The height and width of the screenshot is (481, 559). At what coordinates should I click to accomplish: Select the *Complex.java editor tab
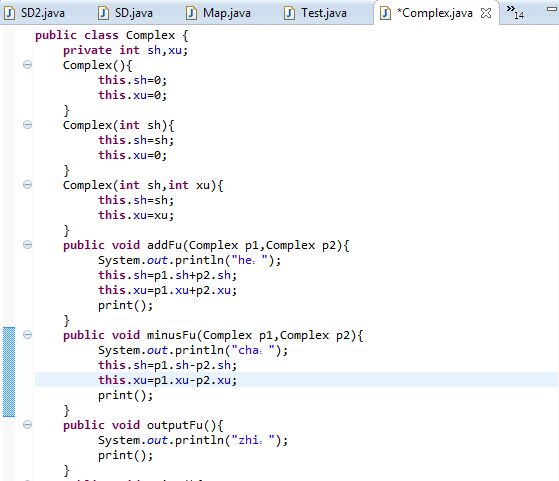435,13
